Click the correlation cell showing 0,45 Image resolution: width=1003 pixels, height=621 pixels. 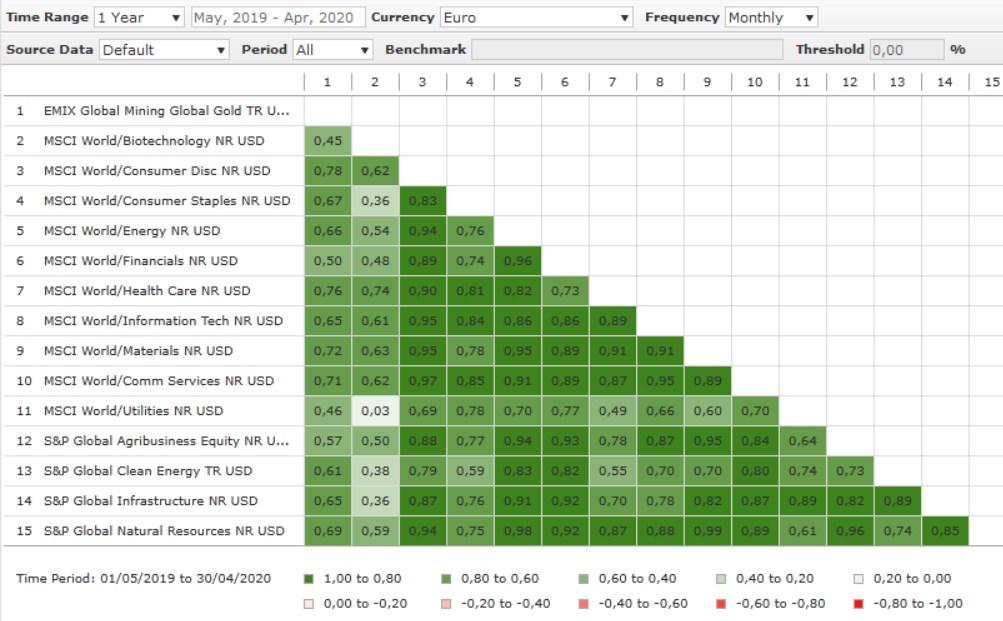pyautogui.click(x=328, y=141)
